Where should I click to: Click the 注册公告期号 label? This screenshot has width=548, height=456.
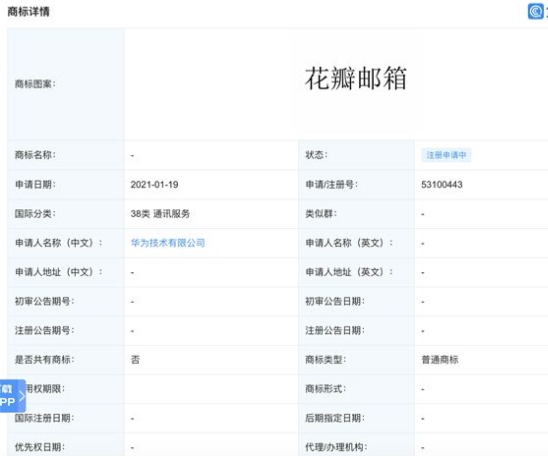tap(44, 330)
